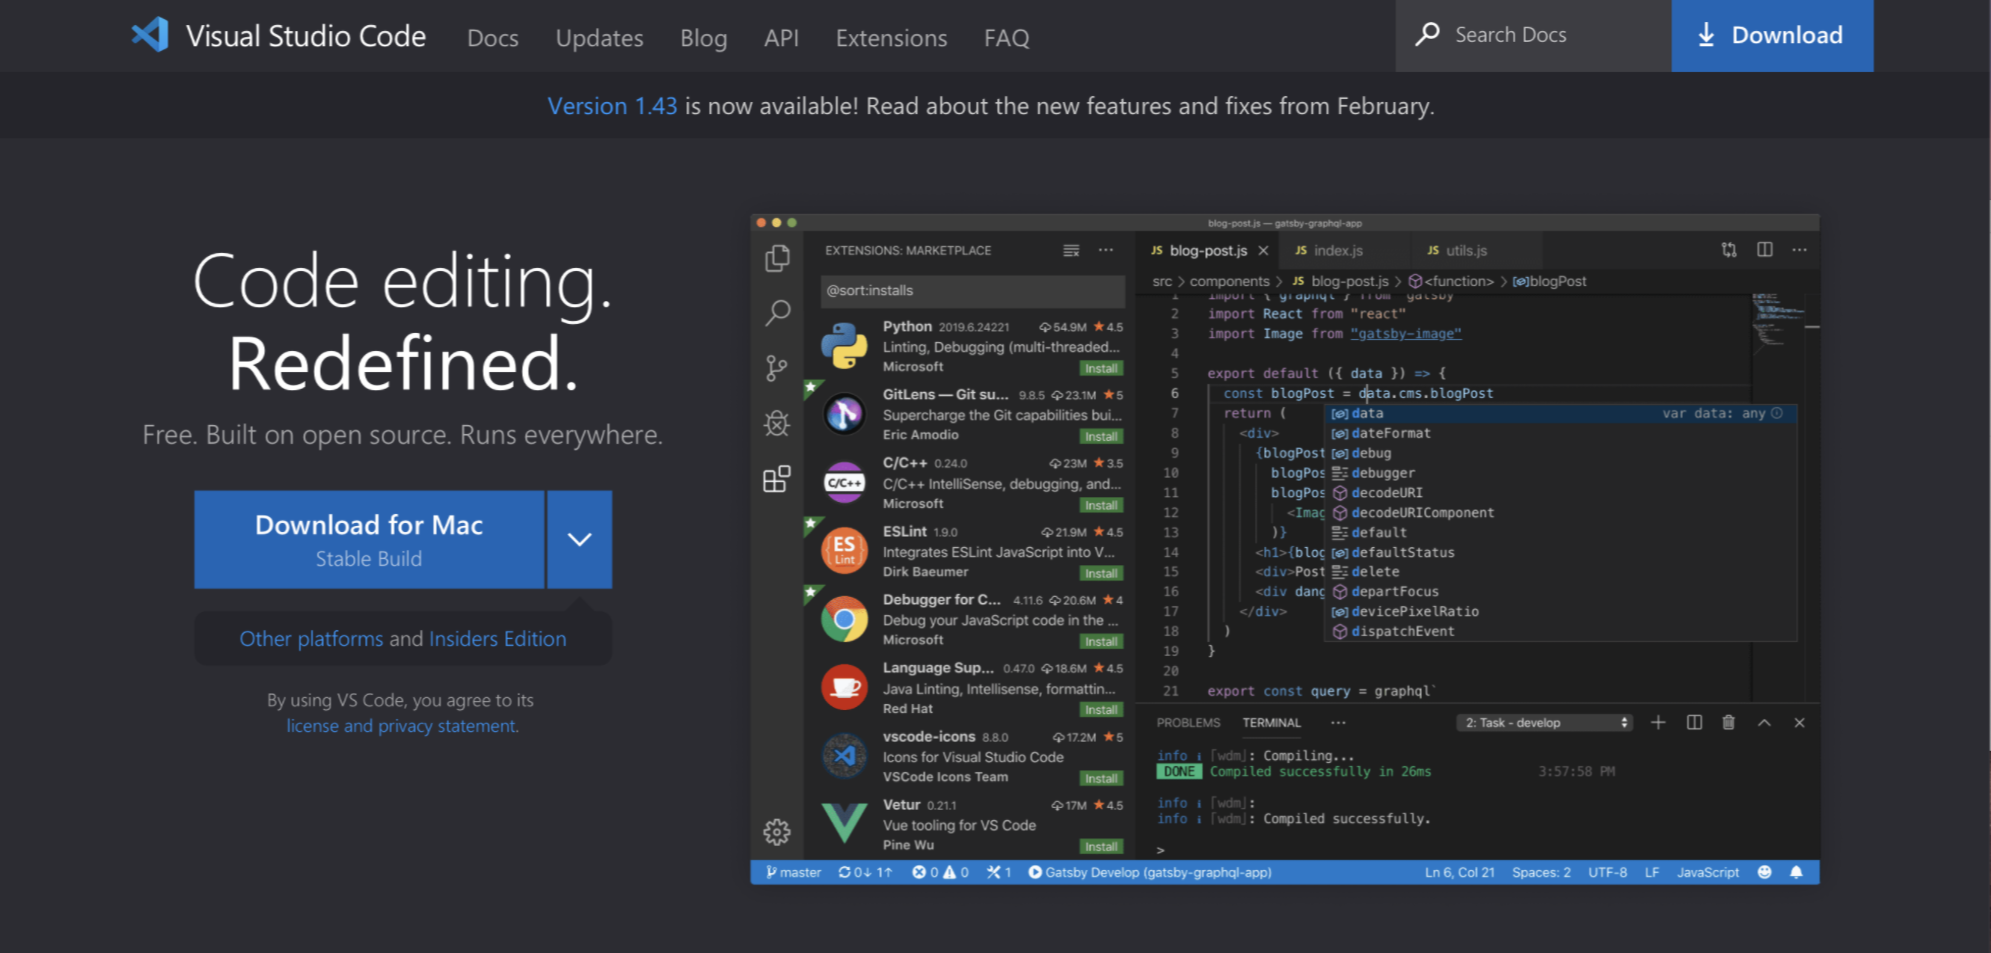This screenshot has width=1991, height=953.
Task: Open the Blog nav item
Action: pyautogui.click(x=703, y=38)
